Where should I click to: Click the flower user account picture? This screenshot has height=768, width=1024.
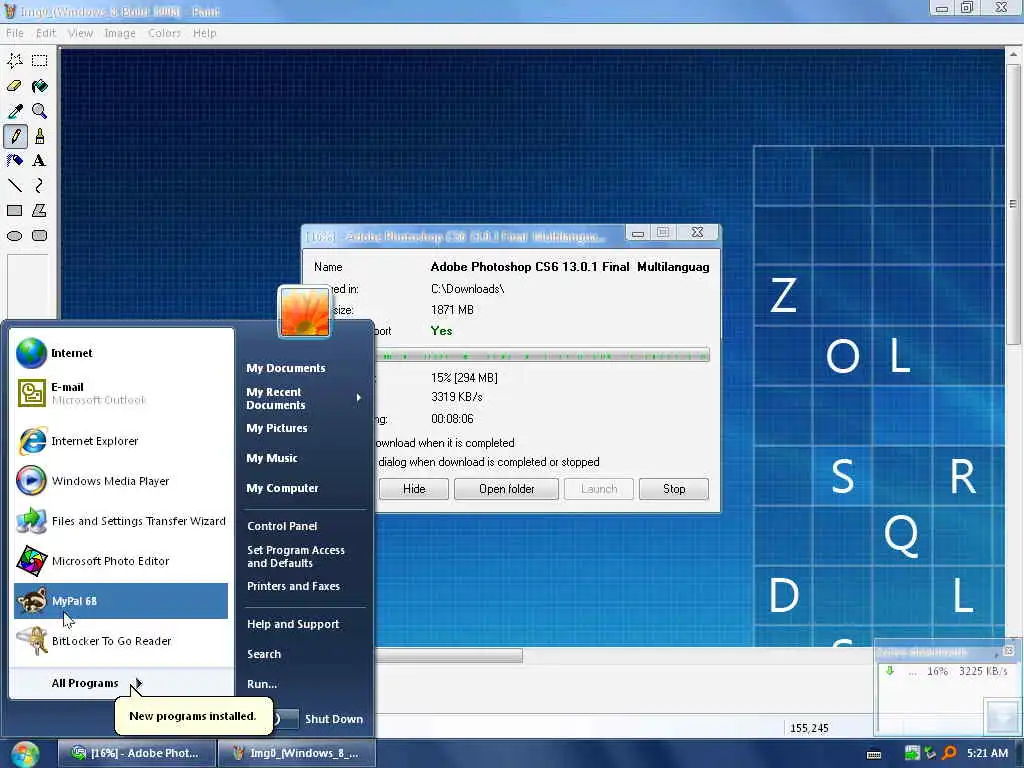[304, 312]
